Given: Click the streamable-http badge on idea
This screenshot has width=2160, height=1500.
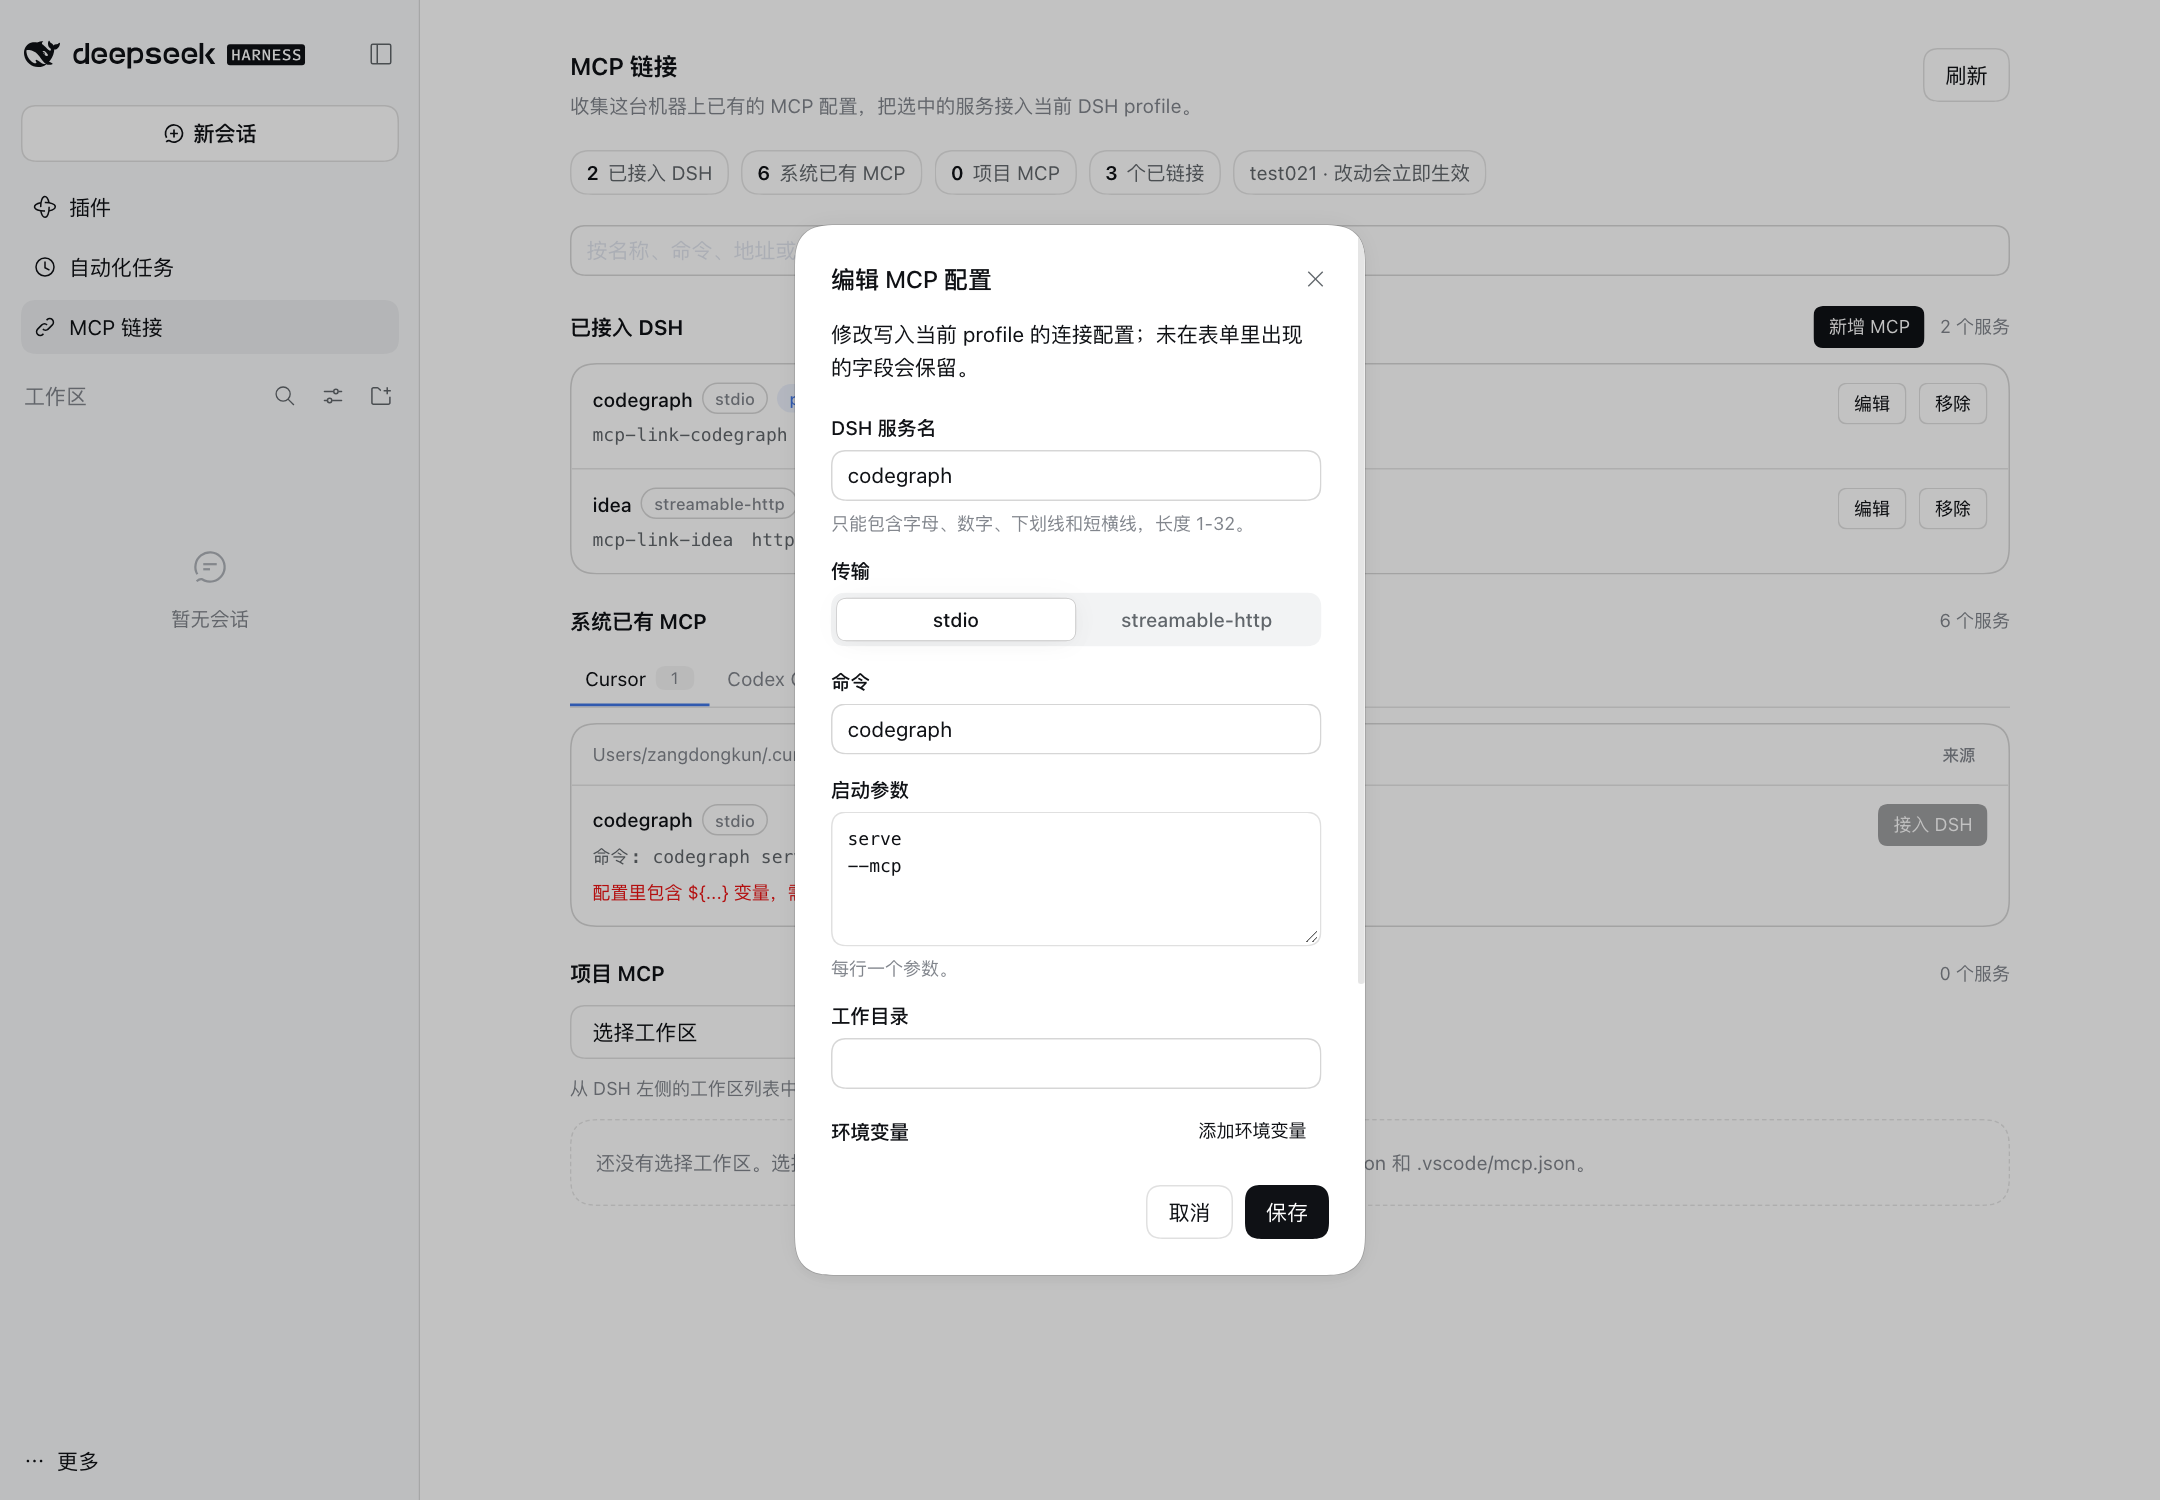Looking at the screenshot, I should [718, 504].
